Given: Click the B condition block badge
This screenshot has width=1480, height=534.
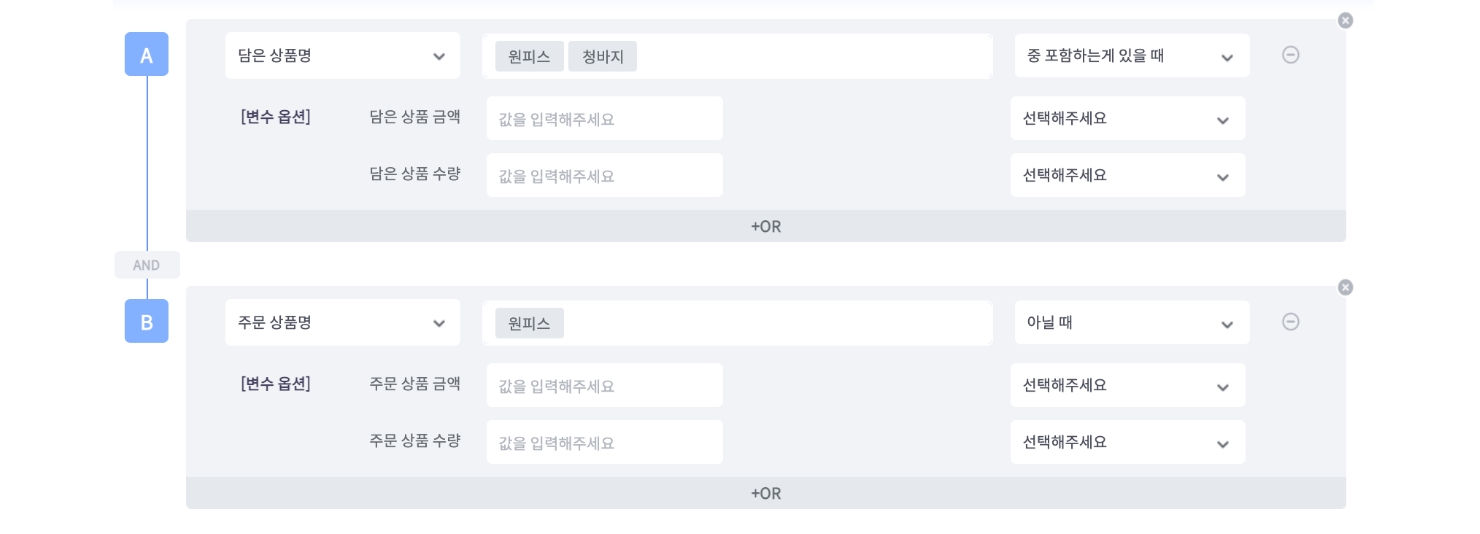Looking at the screenshot, I should coord(146,321).
